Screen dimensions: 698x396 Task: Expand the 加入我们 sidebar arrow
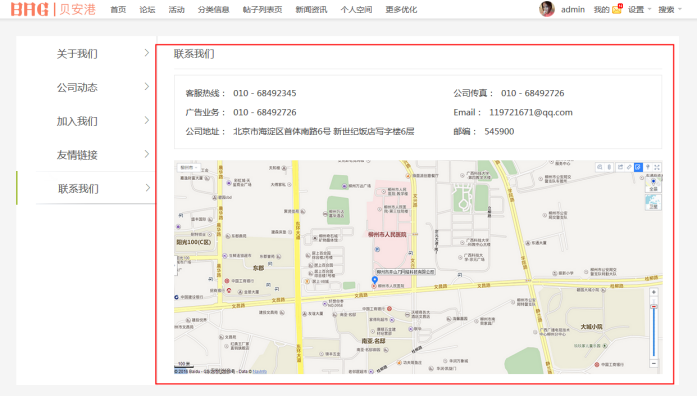tap(146, 121)
